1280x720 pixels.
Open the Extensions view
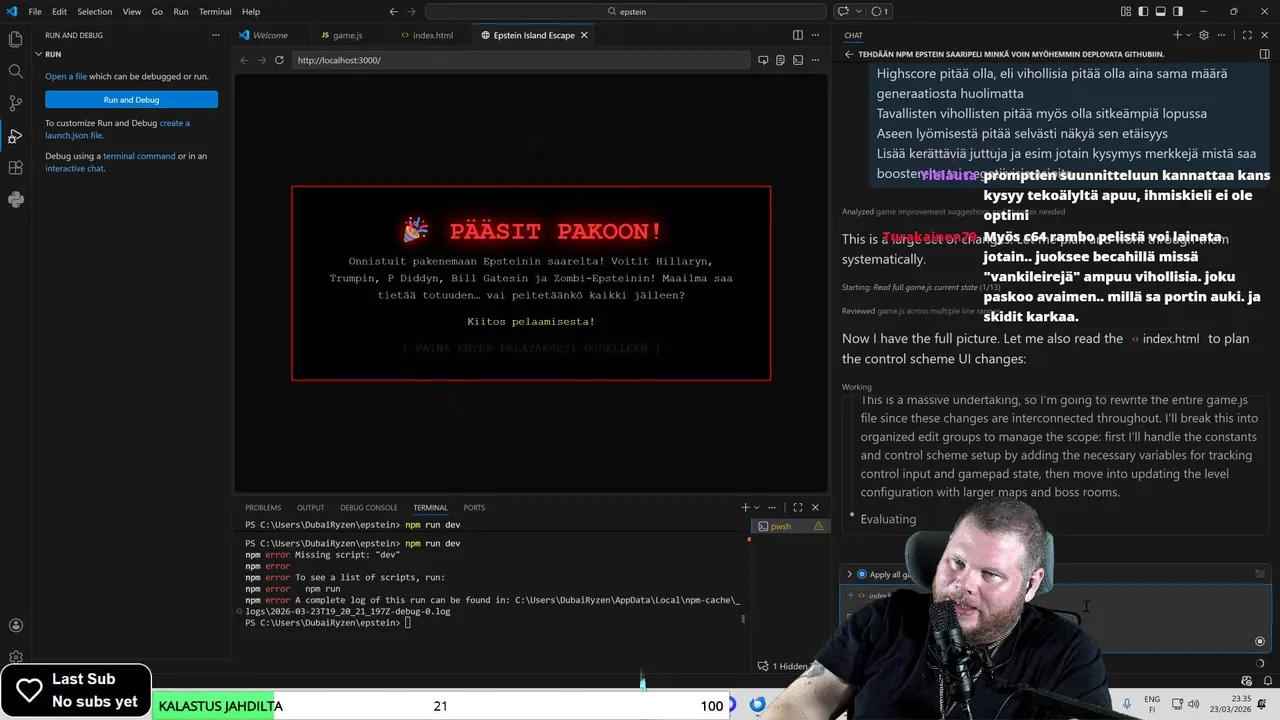[15, 167]
